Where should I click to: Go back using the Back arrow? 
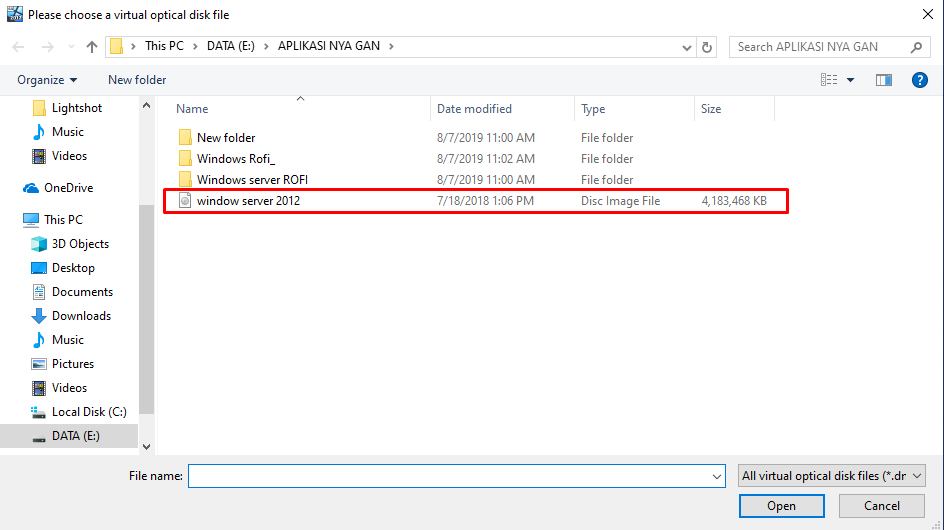pos(19,46)
